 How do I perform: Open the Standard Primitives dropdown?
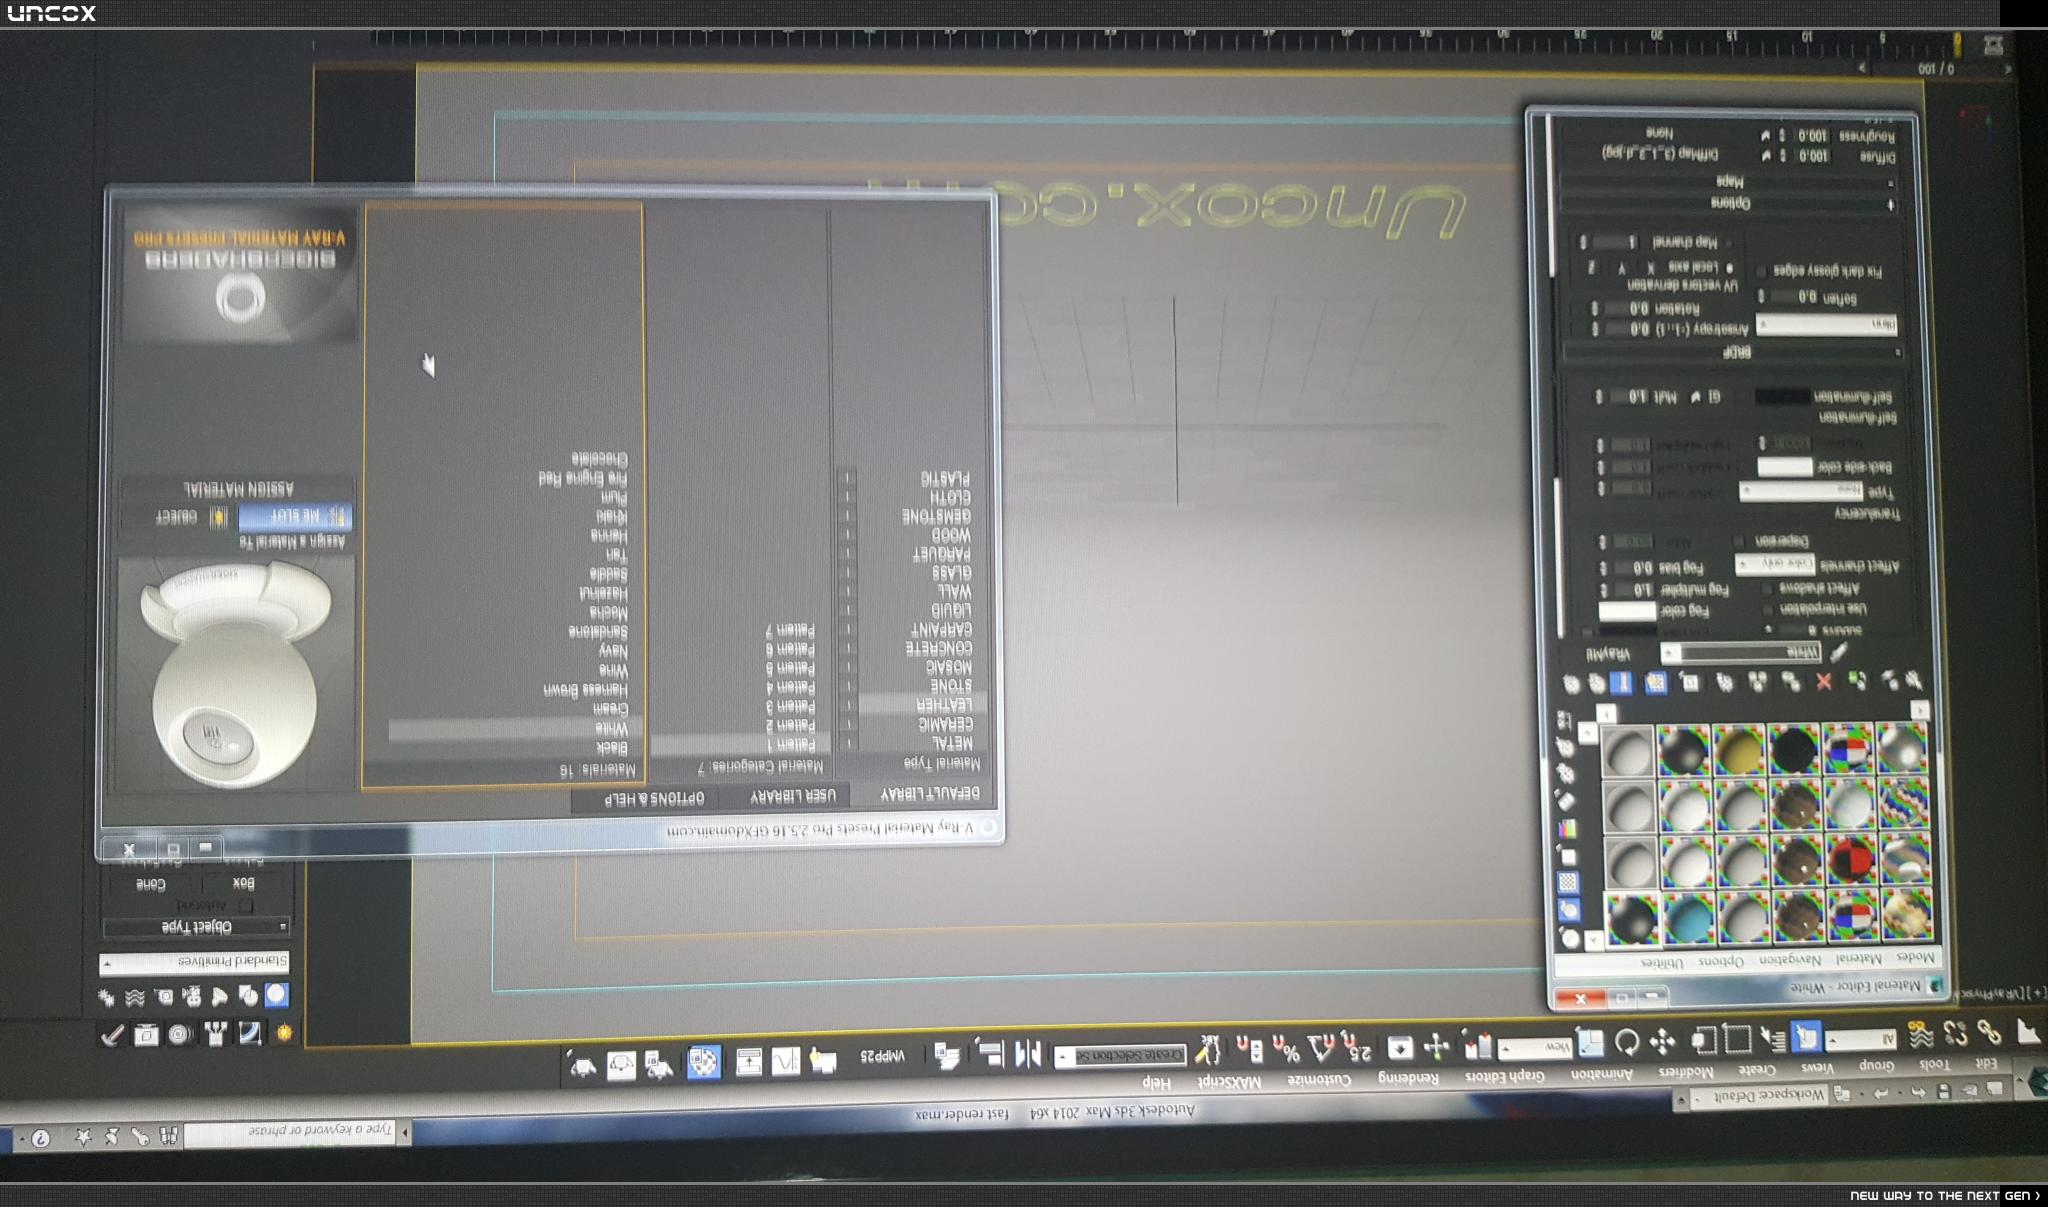click(194, 962)
